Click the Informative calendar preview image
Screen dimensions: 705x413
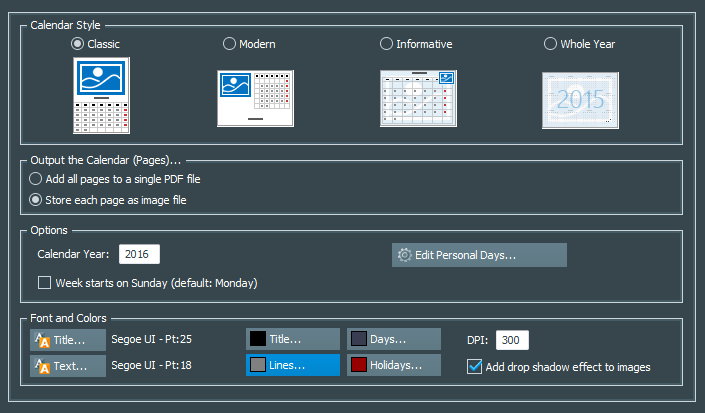coord(418,99)
